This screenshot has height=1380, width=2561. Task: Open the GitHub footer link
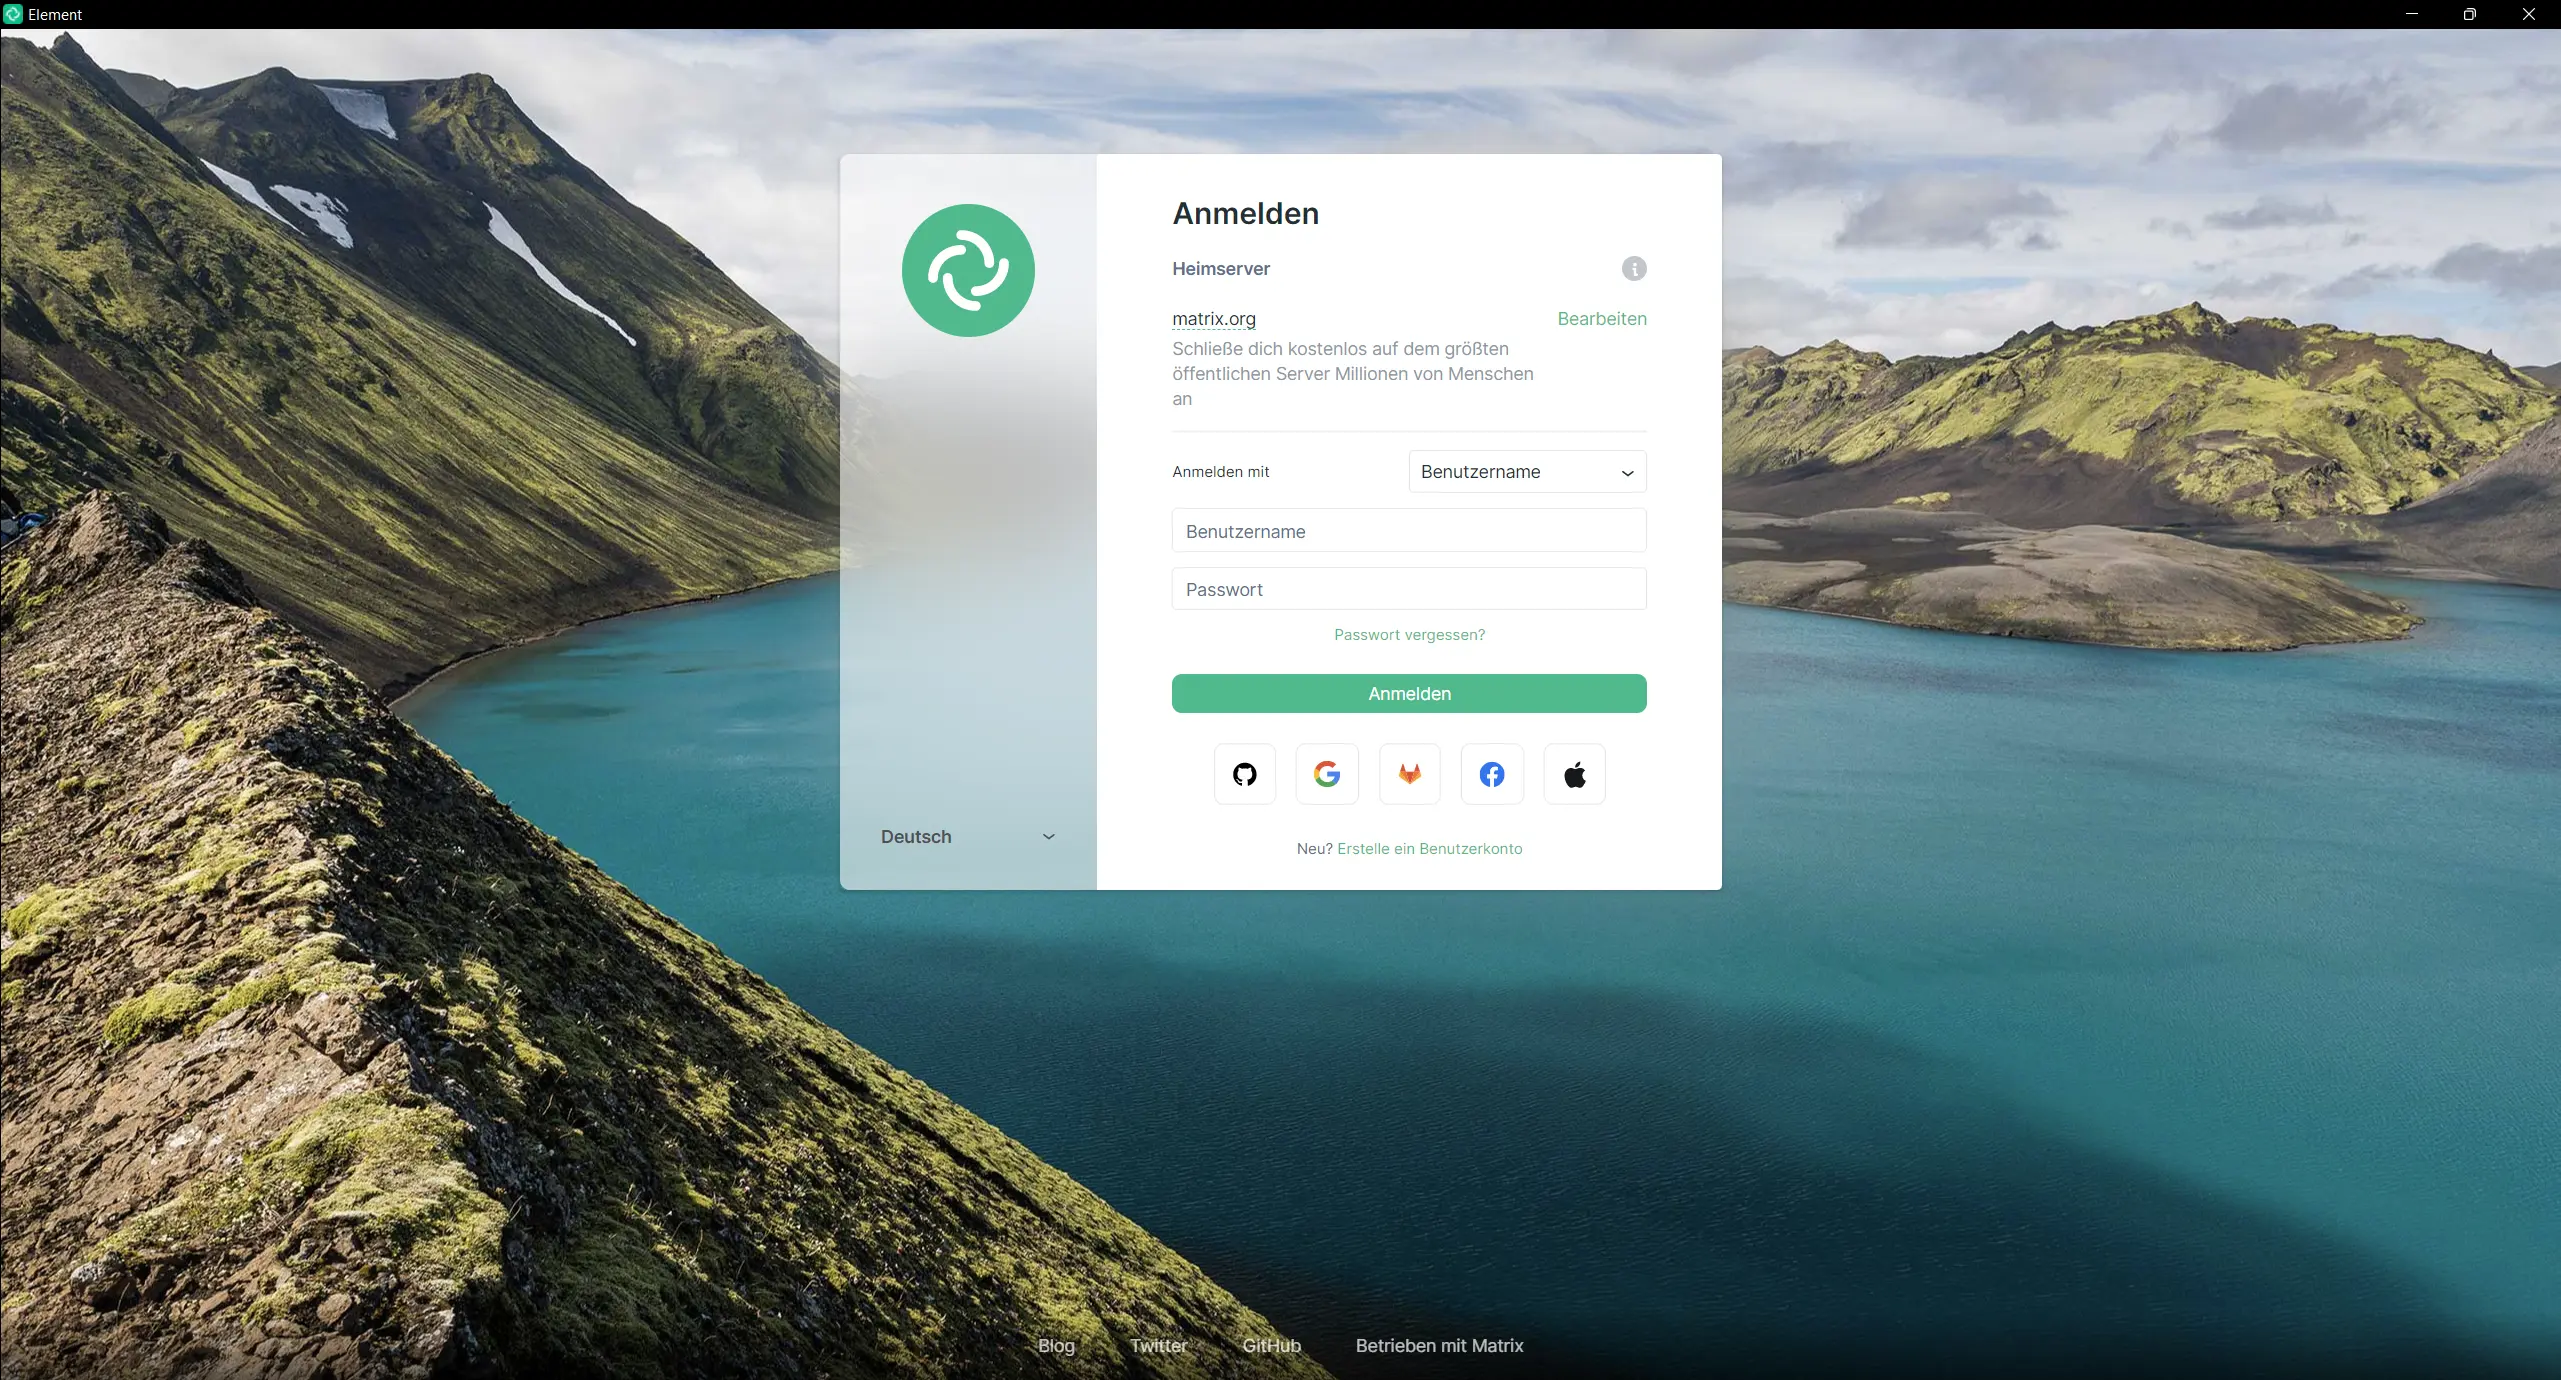point(1270,1345)
